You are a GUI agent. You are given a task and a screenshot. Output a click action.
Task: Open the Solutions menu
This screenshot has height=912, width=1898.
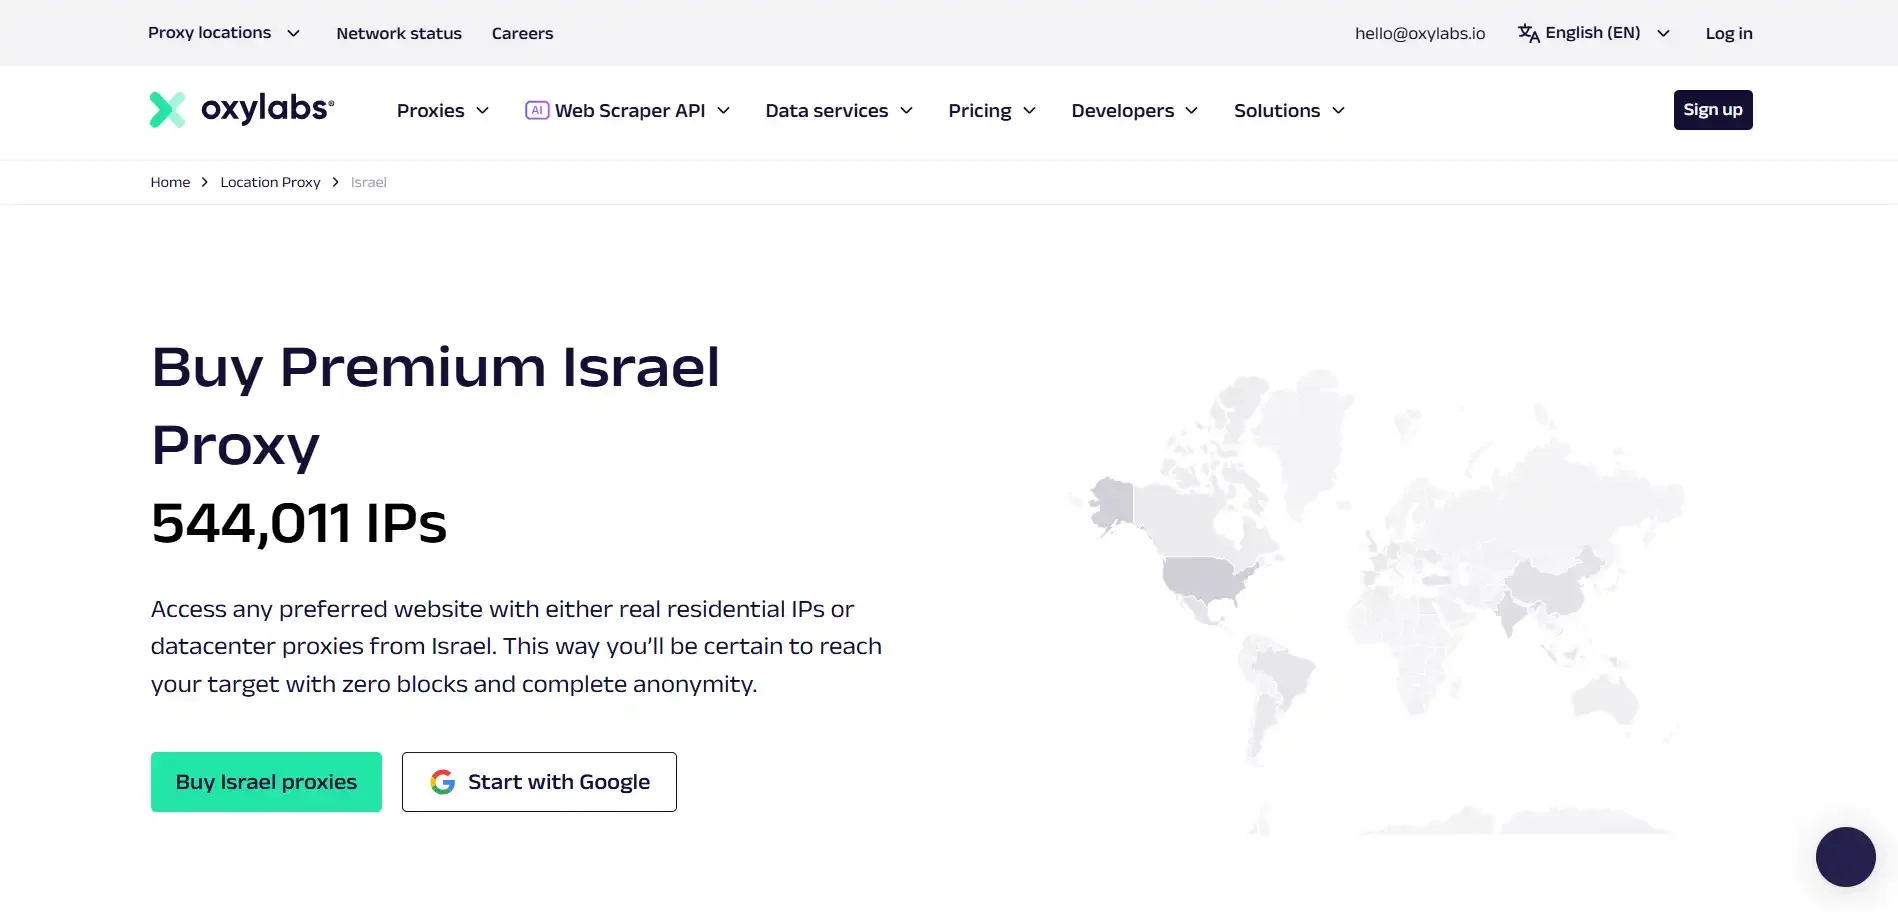(1277, 110)
